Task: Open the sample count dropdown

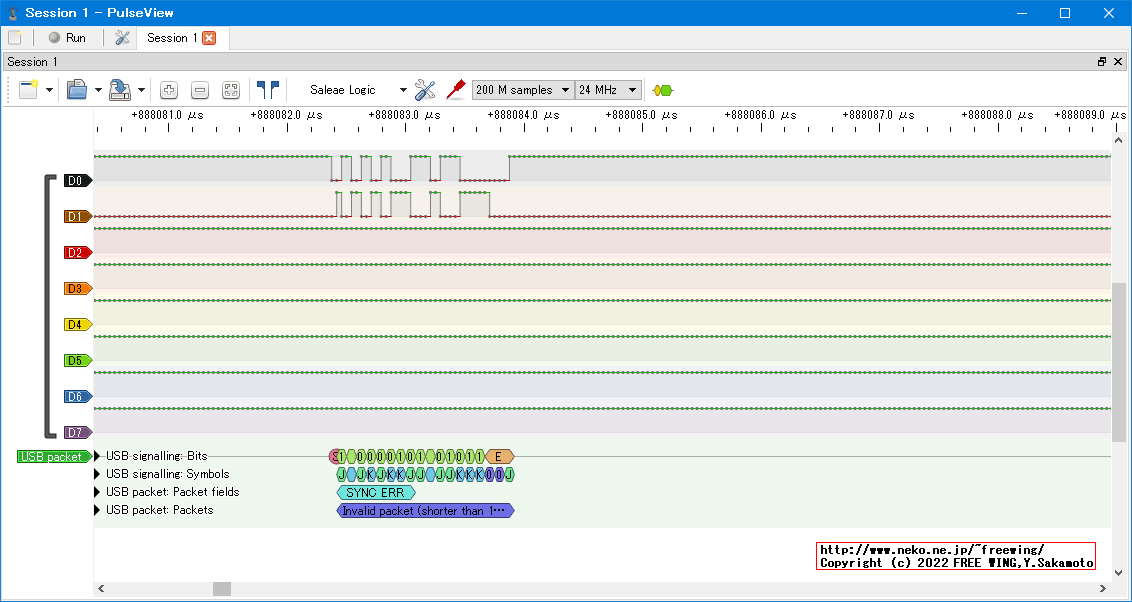Action: tap(523, 90)
